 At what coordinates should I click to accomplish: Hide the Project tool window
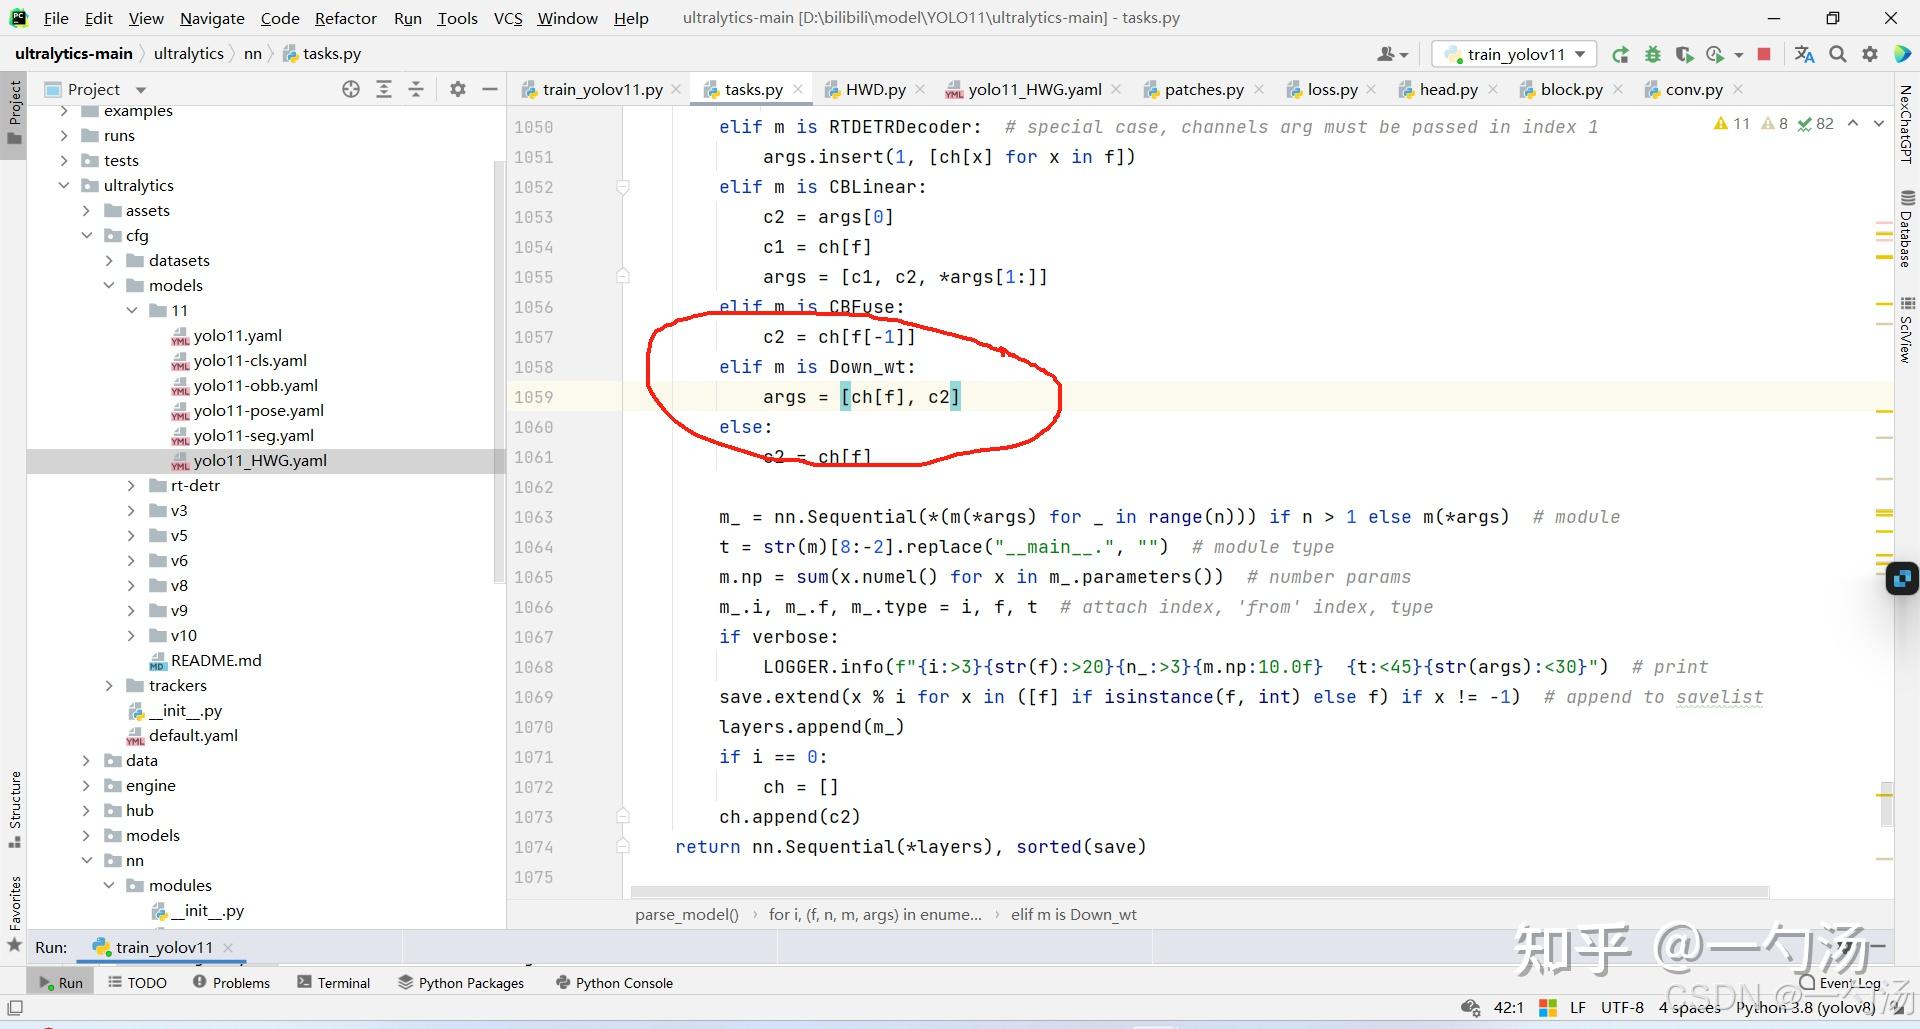[490, 89]
